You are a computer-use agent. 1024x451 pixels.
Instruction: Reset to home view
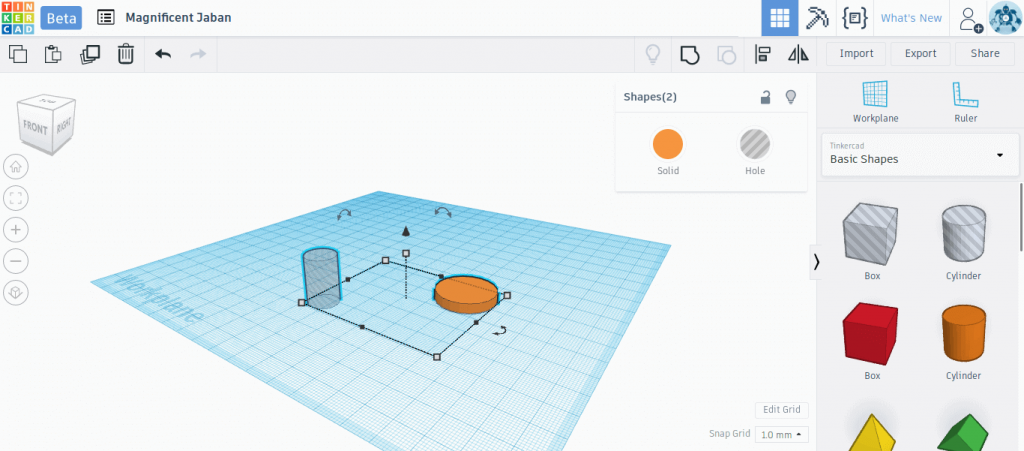pyautogui.click(x=16, y=167)
